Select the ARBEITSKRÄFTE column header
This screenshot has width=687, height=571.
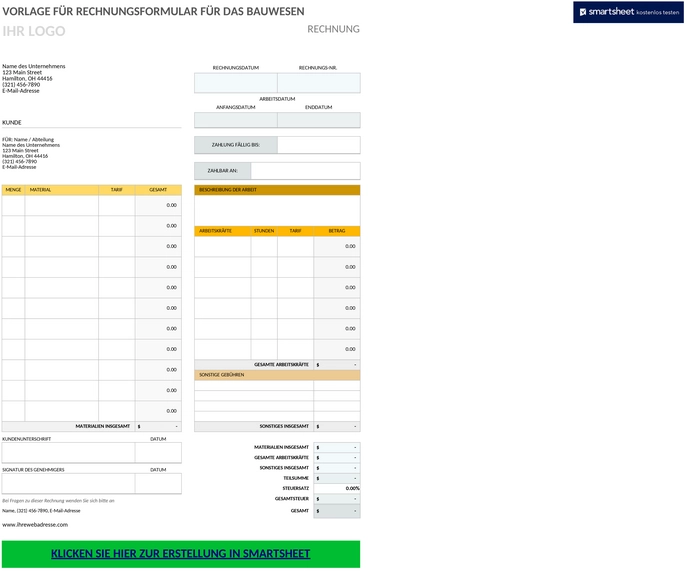[223, 231]
